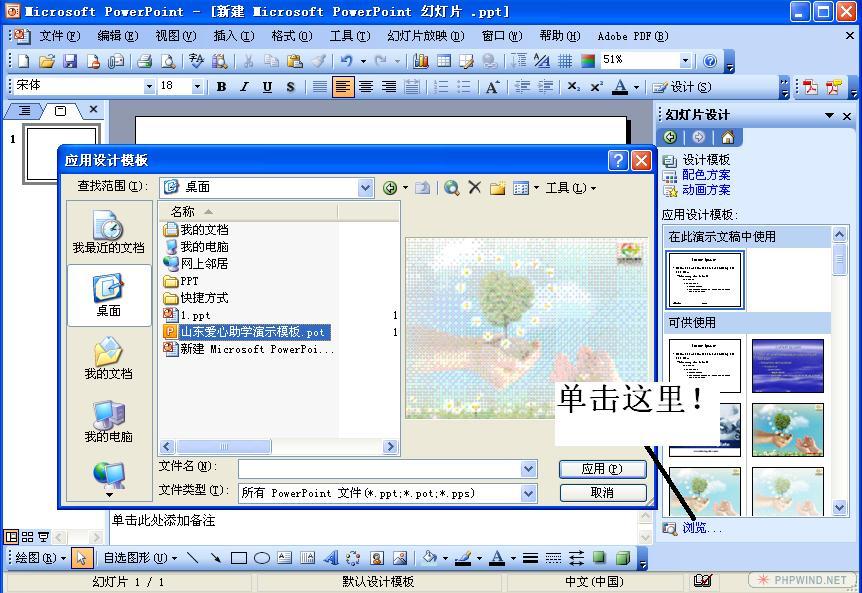Click the New presentation icon

(24, 60)
